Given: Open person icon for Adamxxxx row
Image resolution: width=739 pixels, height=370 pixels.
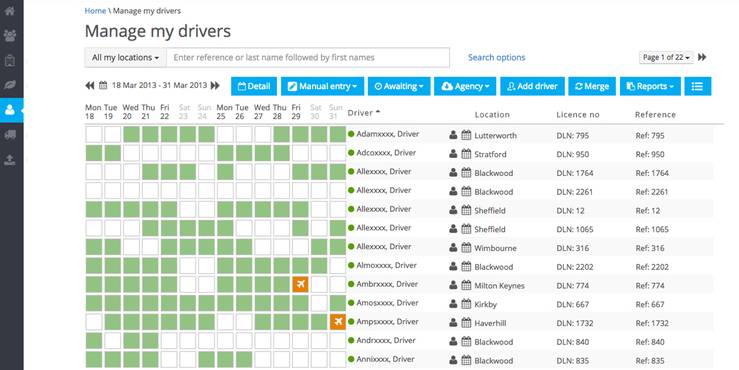Looking at the screenshot, I should click(453, 135).
